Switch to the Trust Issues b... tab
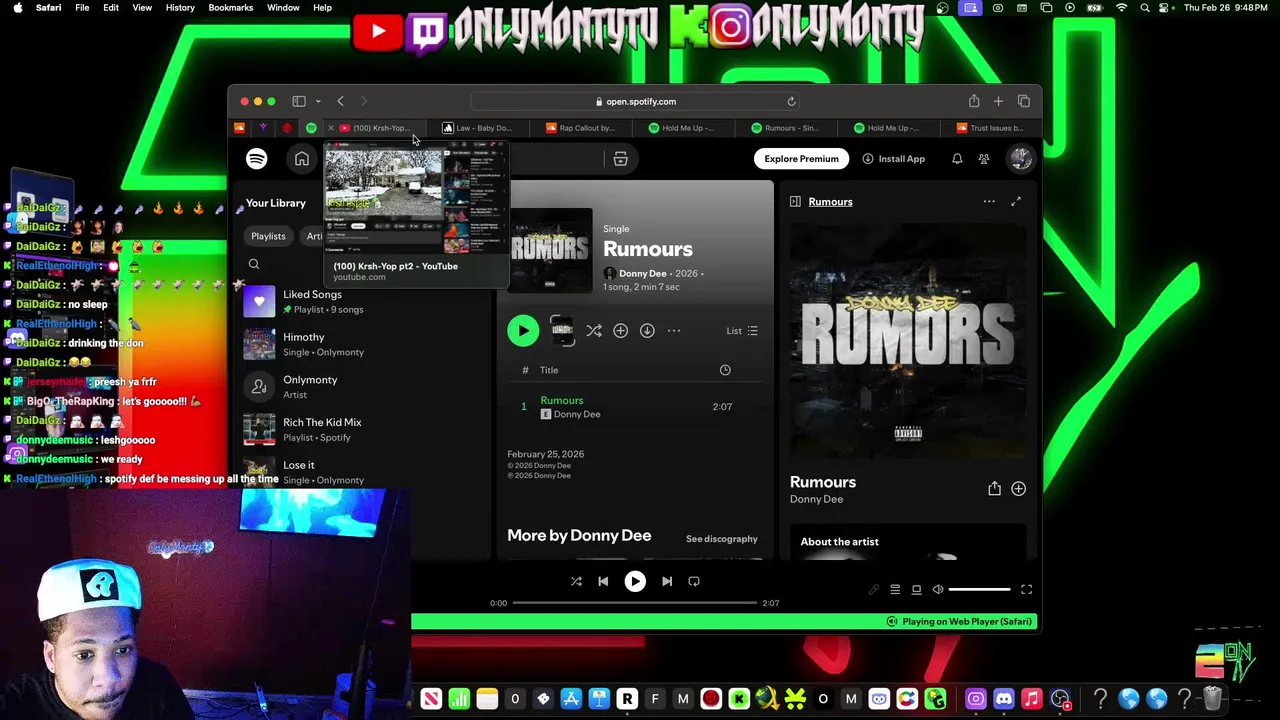Viewport: 1280px width, 720px height. 990,128
